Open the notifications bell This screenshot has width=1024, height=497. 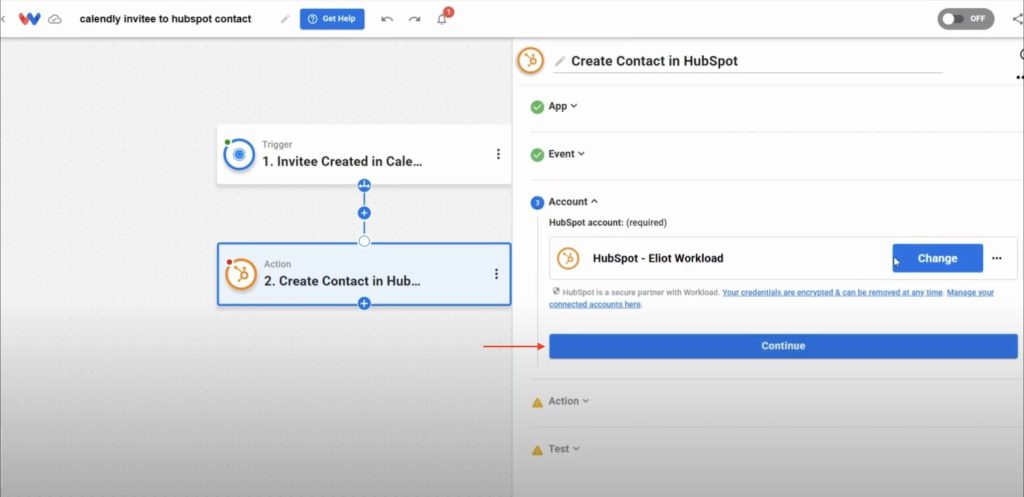442,19
